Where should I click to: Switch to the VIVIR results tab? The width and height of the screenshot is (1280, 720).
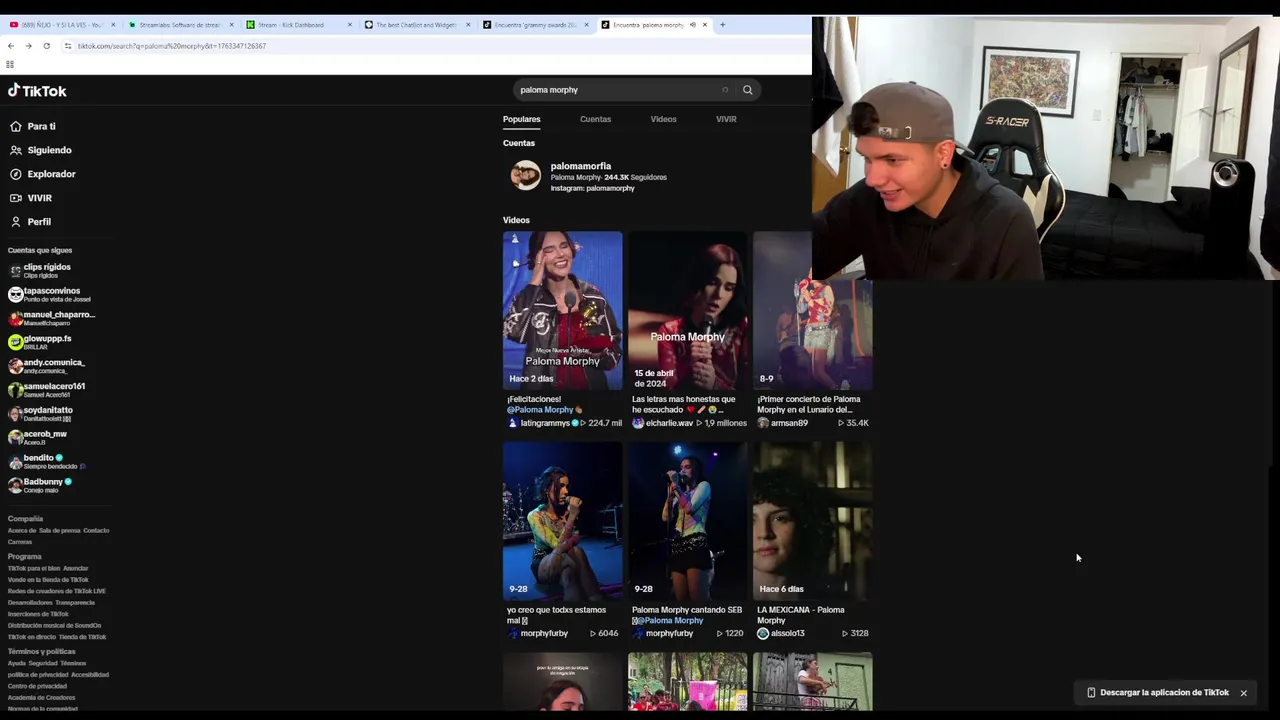tap(726, 119)
